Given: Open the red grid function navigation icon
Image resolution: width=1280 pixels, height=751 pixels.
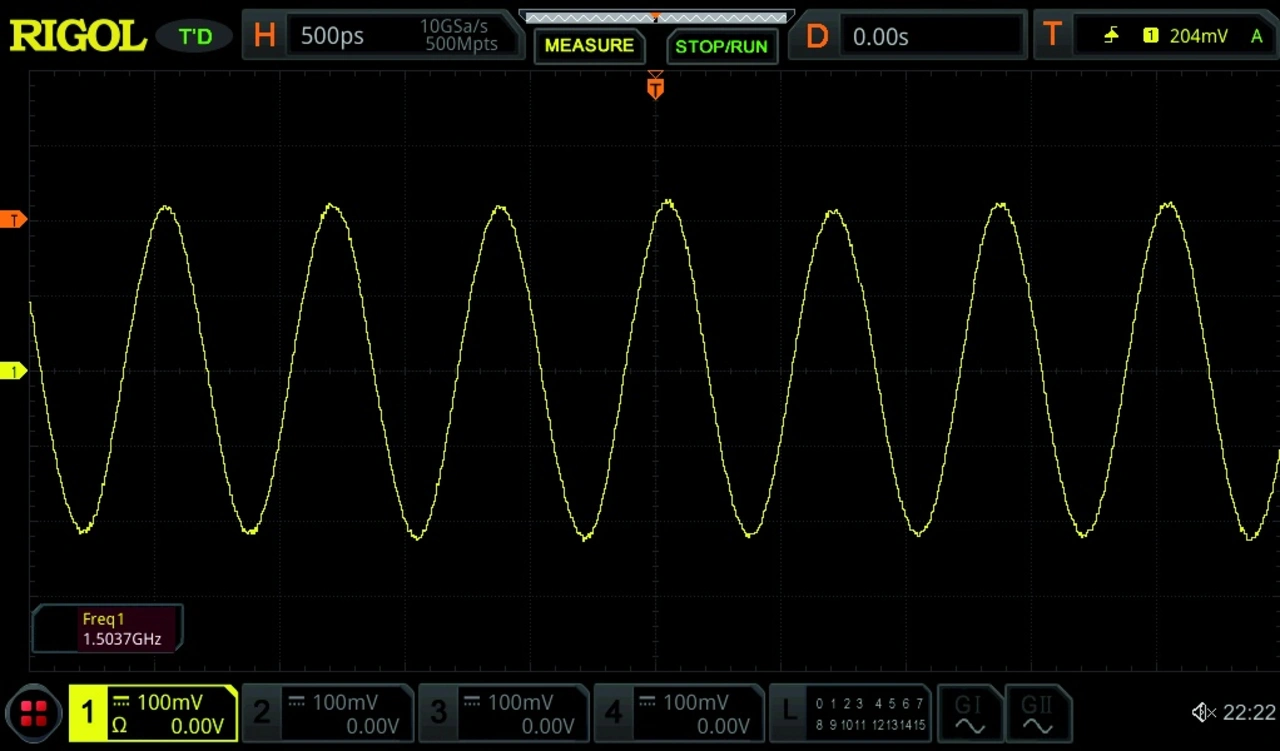Looking at the screenshot, I should click(x=33, y=714).
